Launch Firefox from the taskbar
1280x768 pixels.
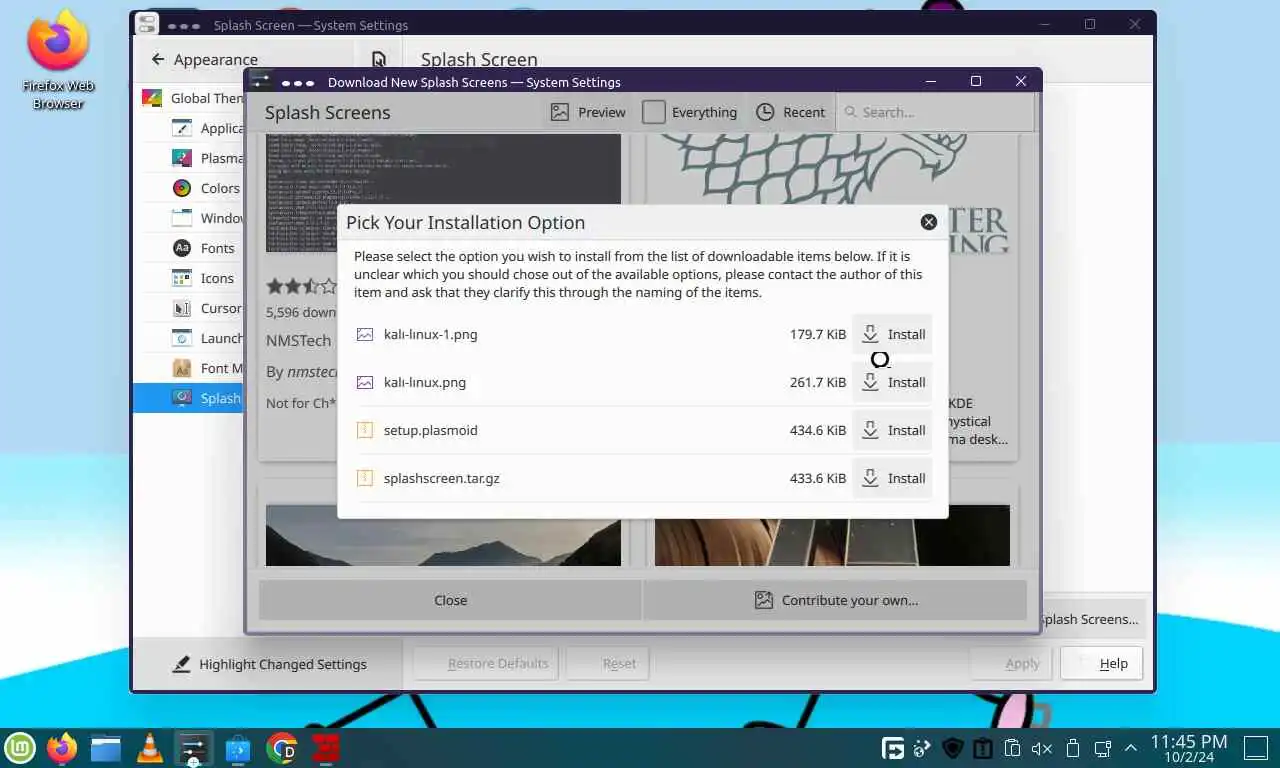[x=62, y=748]
